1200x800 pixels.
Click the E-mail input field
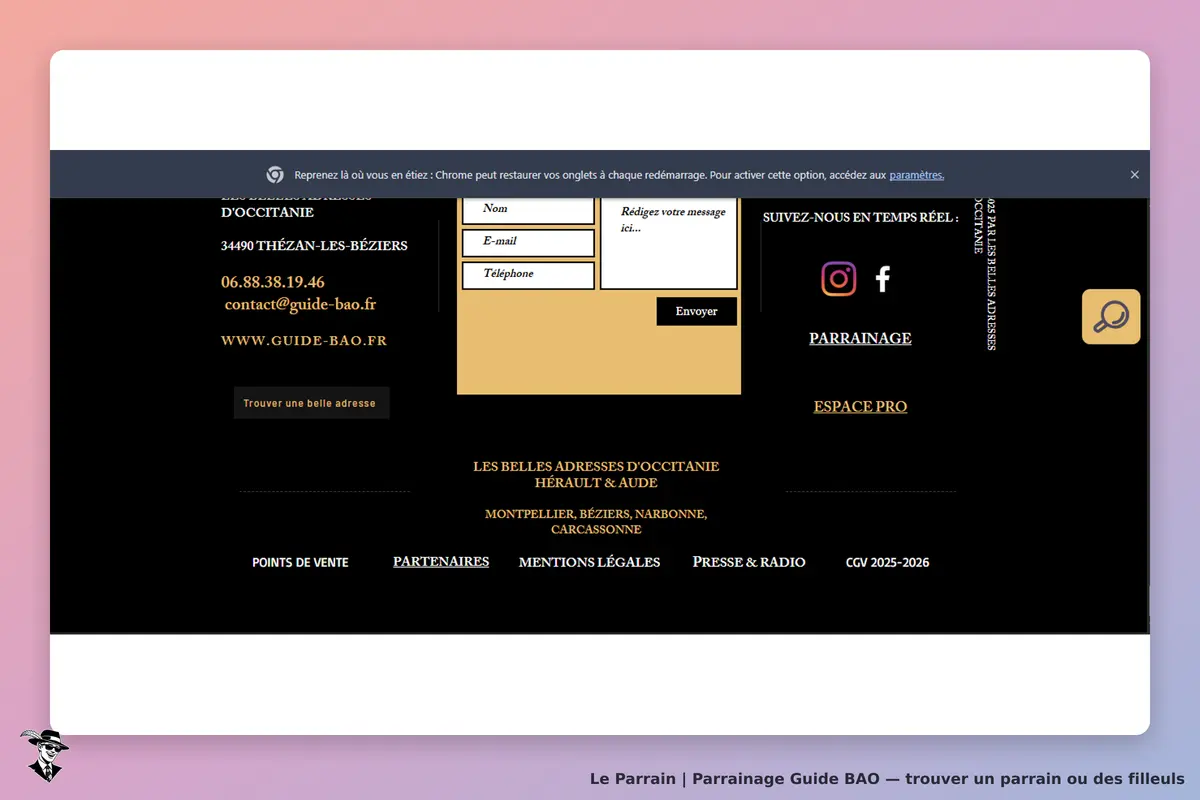(x=528, y=243)
